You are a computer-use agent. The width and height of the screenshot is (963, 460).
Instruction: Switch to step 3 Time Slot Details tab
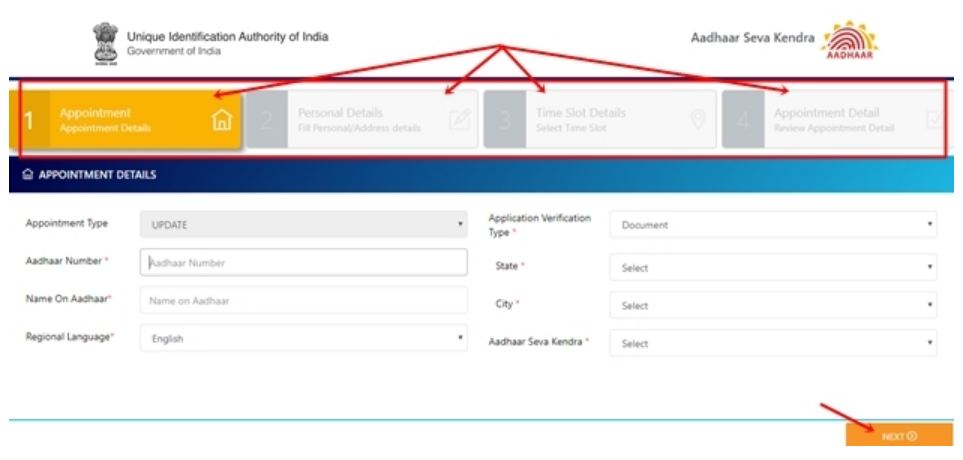tap(598, 120)
